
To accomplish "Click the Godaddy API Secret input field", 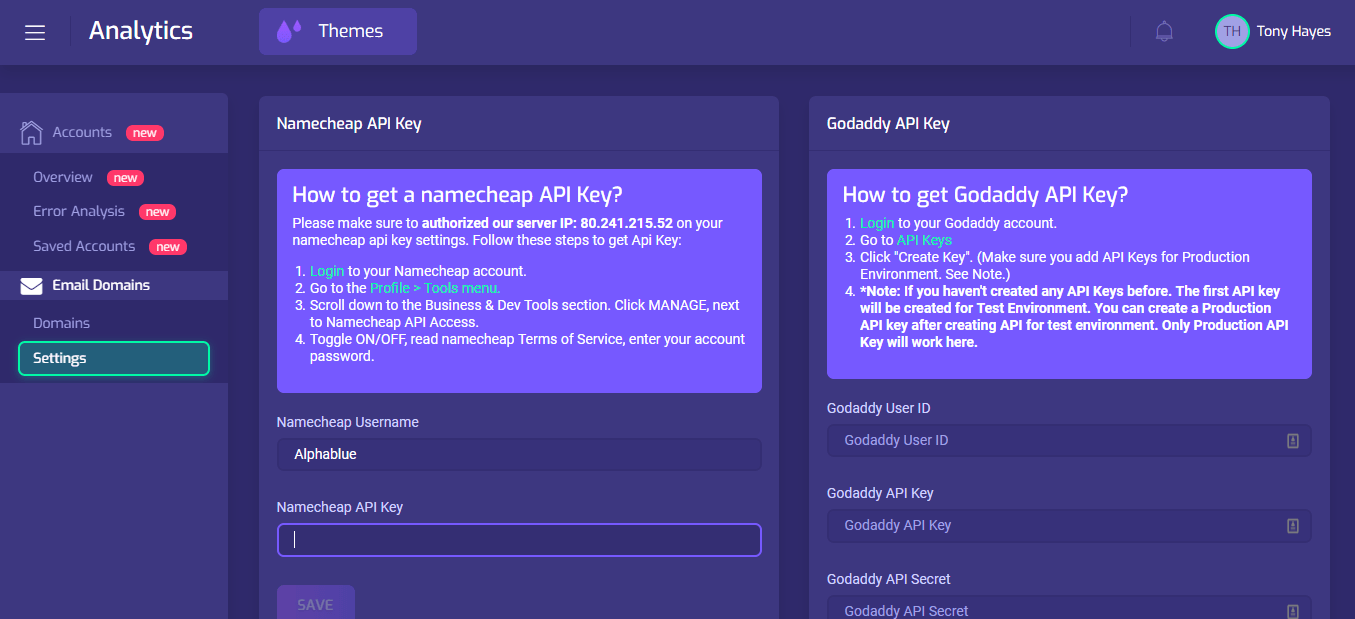I will (x=1069, y=609).
